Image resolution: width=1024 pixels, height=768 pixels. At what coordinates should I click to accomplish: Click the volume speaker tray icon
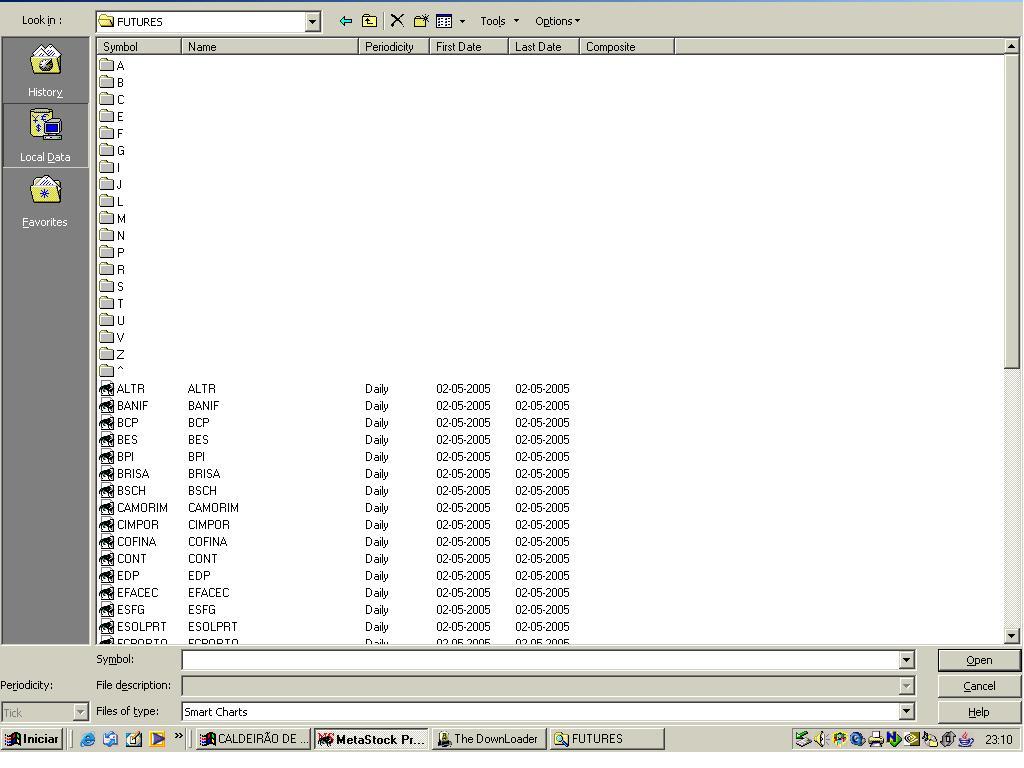[820, 739]
